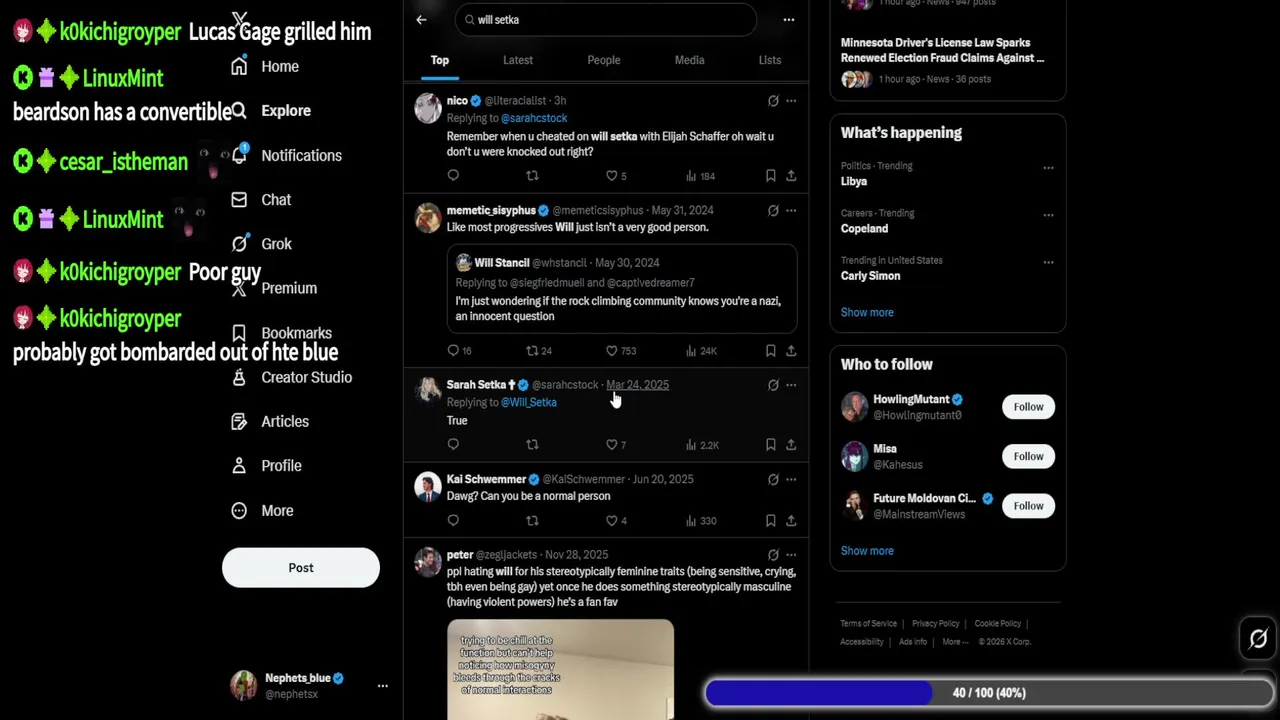Follow HowlingMutant
The image size is (1280, 720).
tap(1028, 407)
